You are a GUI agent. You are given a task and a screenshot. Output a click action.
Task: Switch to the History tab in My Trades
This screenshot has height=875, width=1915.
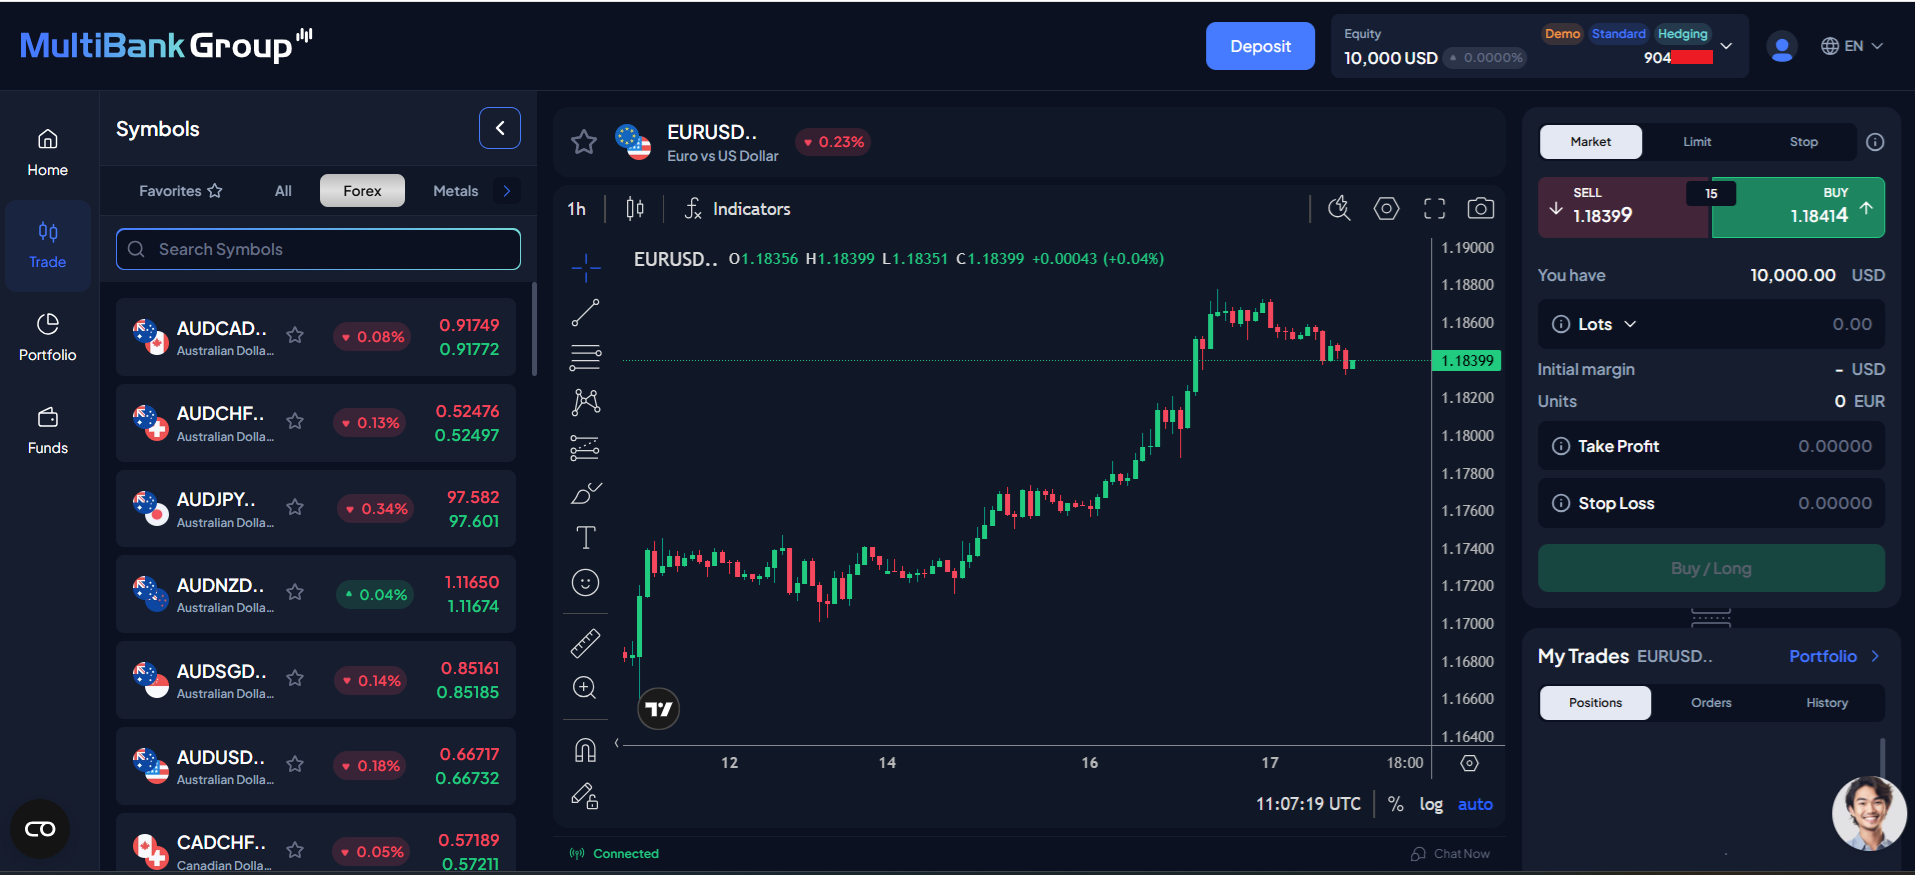point(1826,703)
